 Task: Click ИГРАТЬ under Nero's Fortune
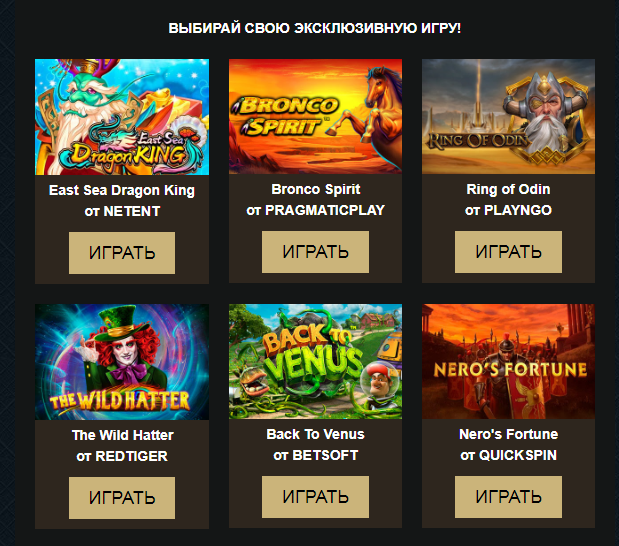[x=508, y=497]
